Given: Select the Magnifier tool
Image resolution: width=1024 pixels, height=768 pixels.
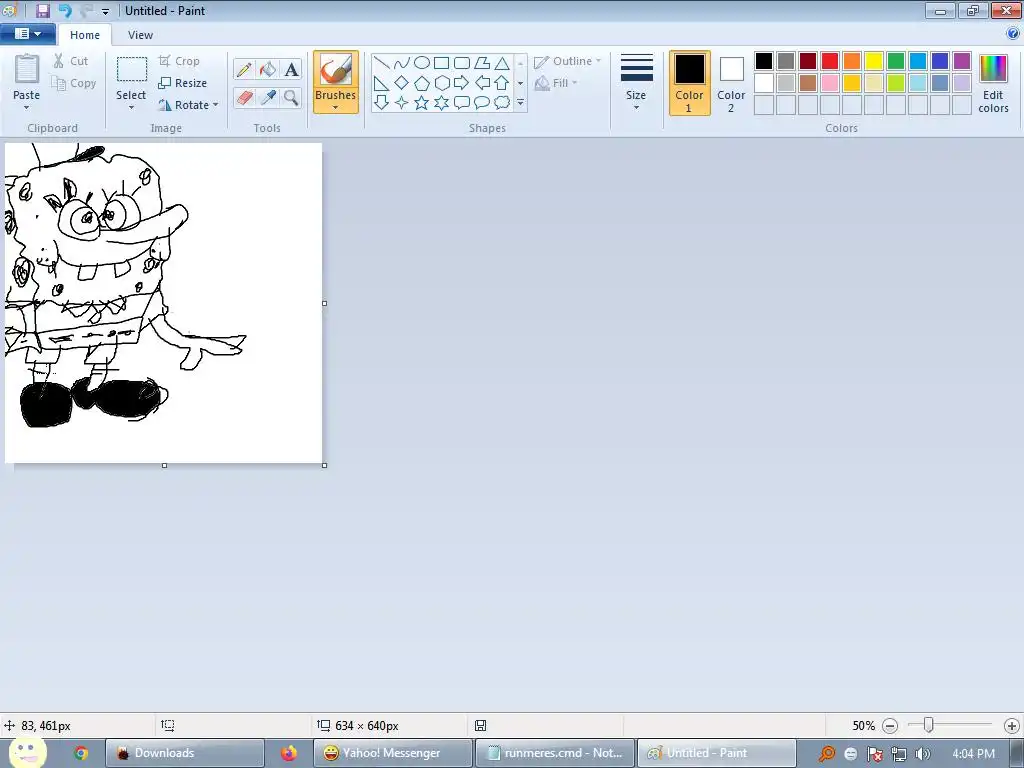Looking at the screenshot, I should 291,98.
